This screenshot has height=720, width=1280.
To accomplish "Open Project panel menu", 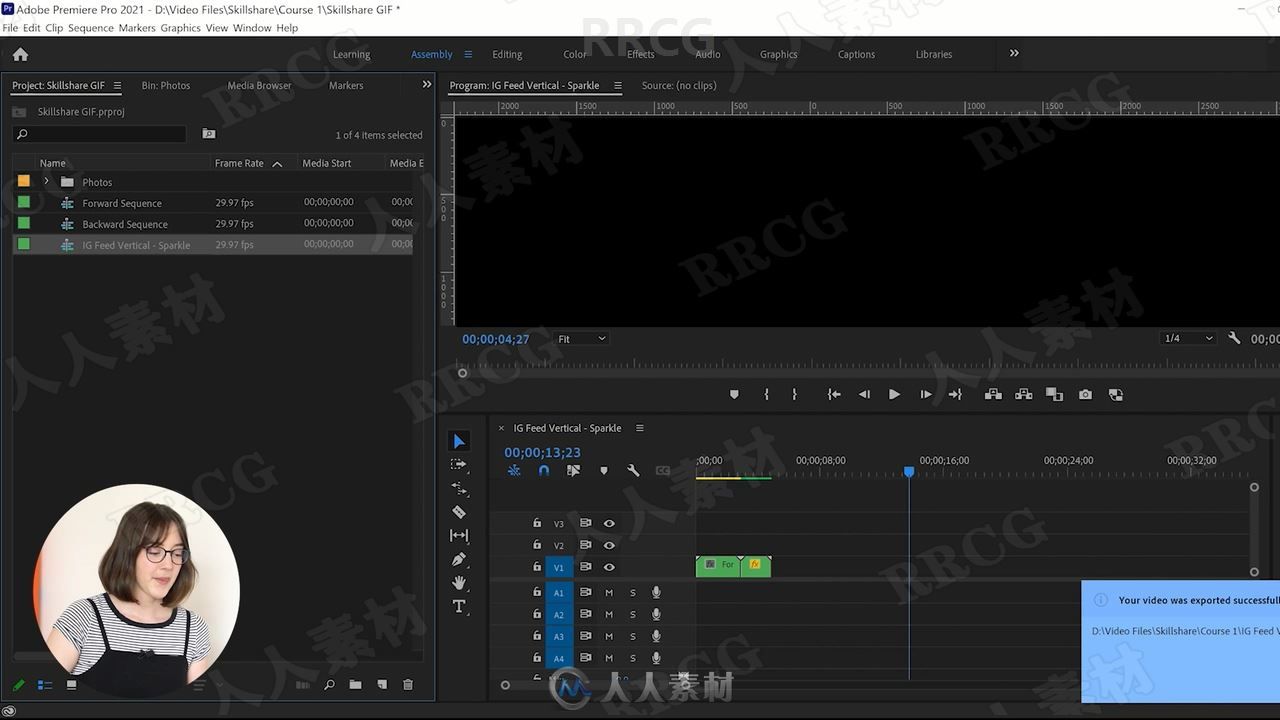I will click(117, 85).
